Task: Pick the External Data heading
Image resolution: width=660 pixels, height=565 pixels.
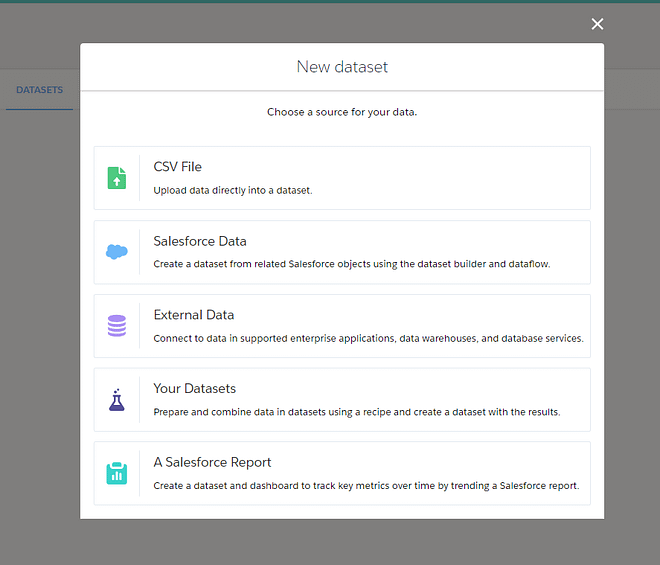Action: point(194,315)
